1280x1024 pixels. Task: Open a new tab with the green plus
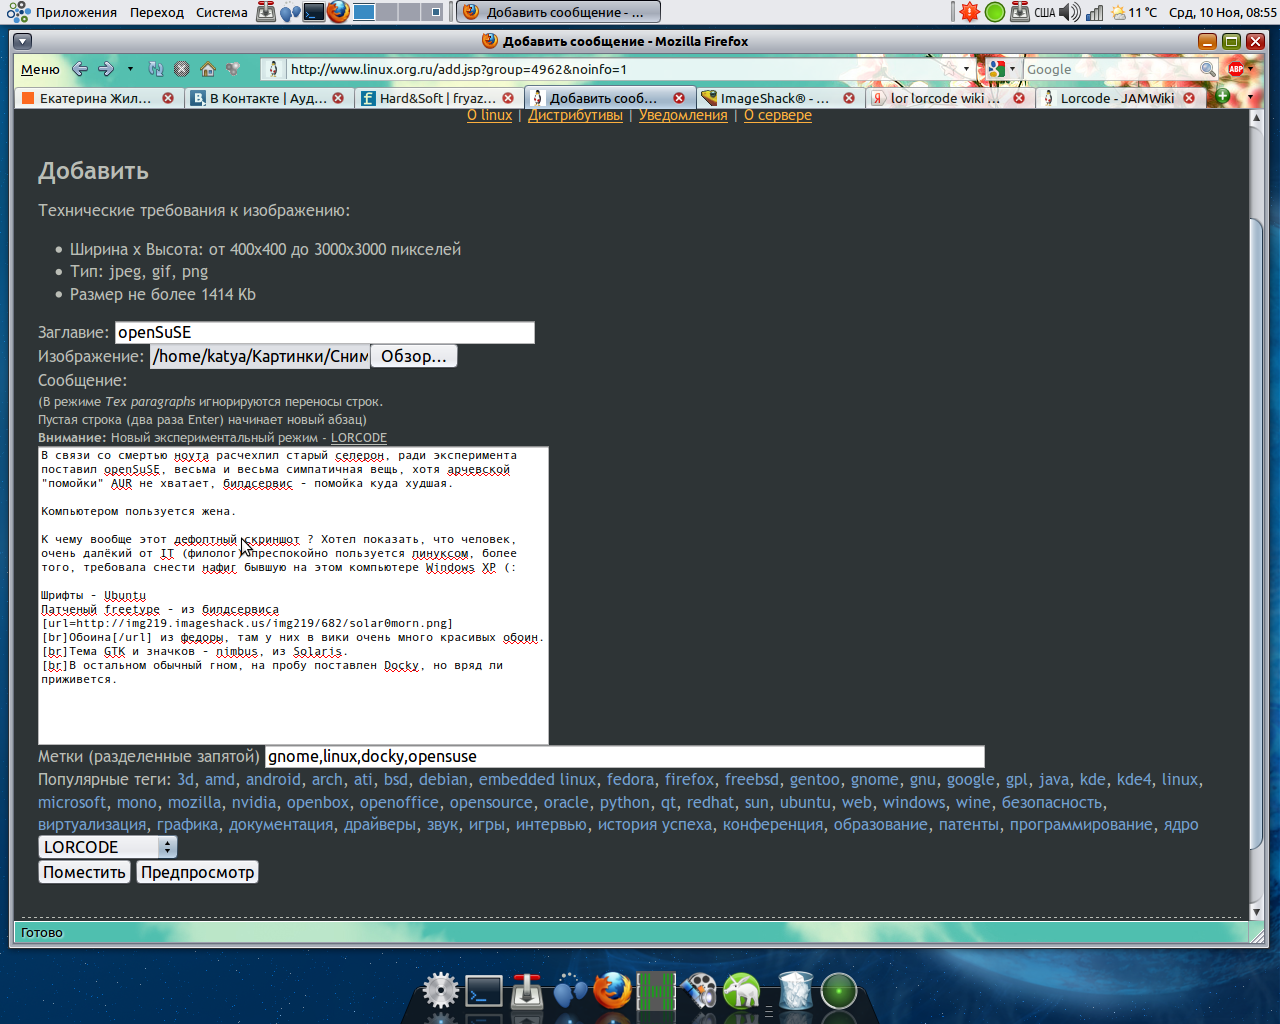tap(1222, 97)
